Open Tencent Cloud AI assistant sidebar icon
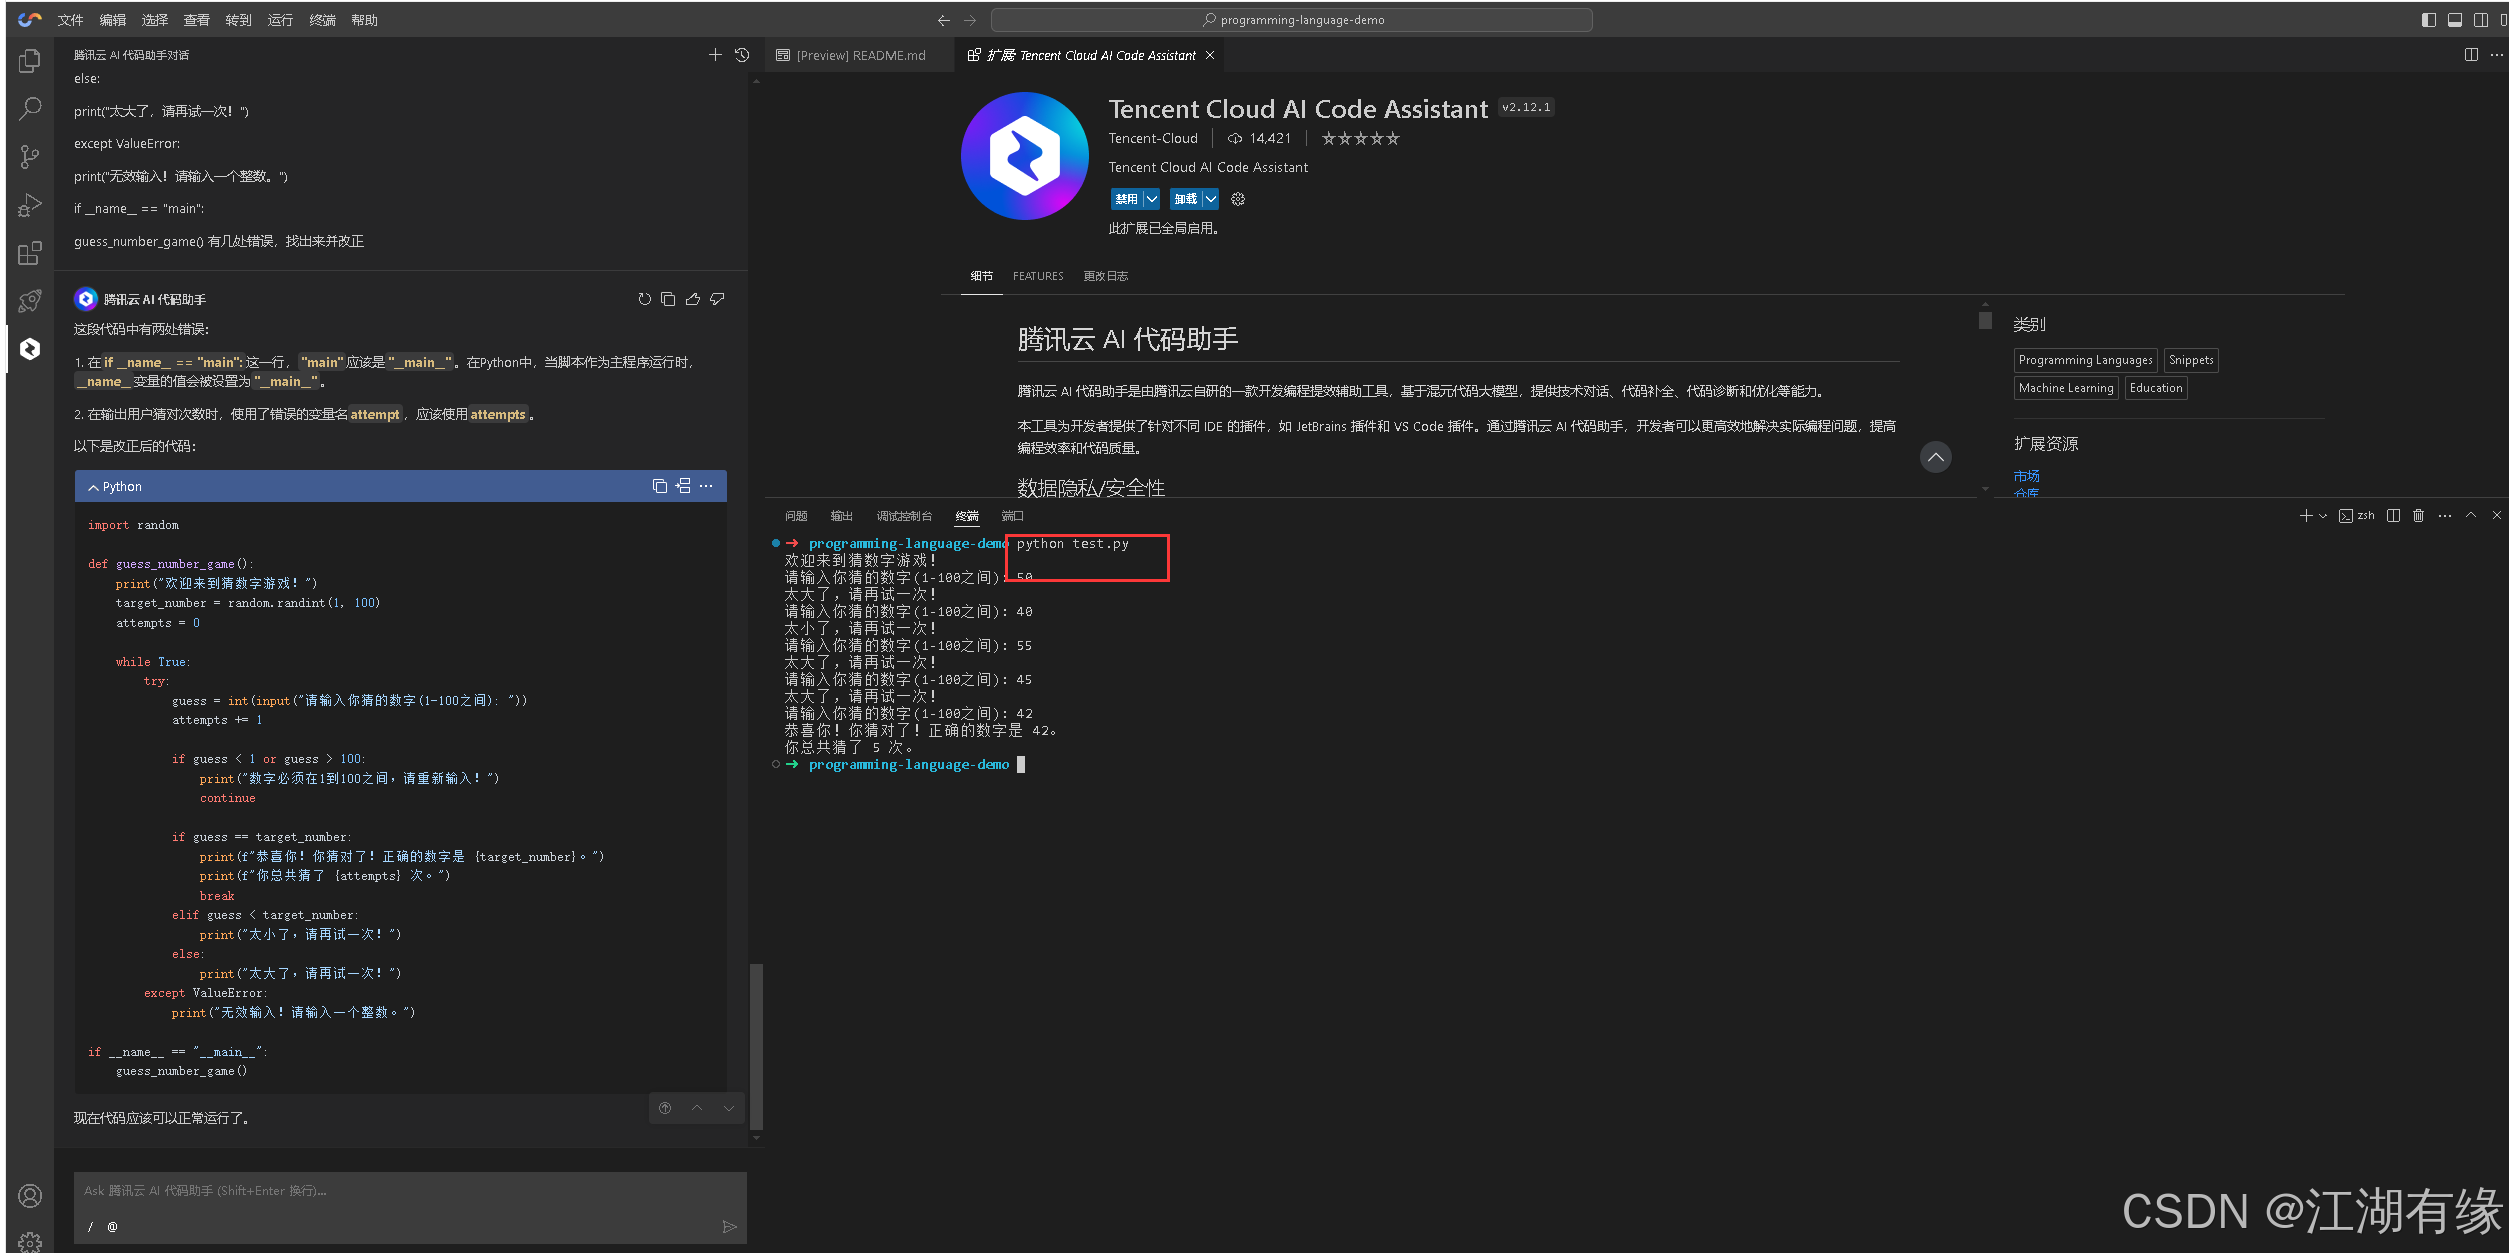Image resolution: width=2509 pixels, height=1253 pixels. [x=30, y=349]
